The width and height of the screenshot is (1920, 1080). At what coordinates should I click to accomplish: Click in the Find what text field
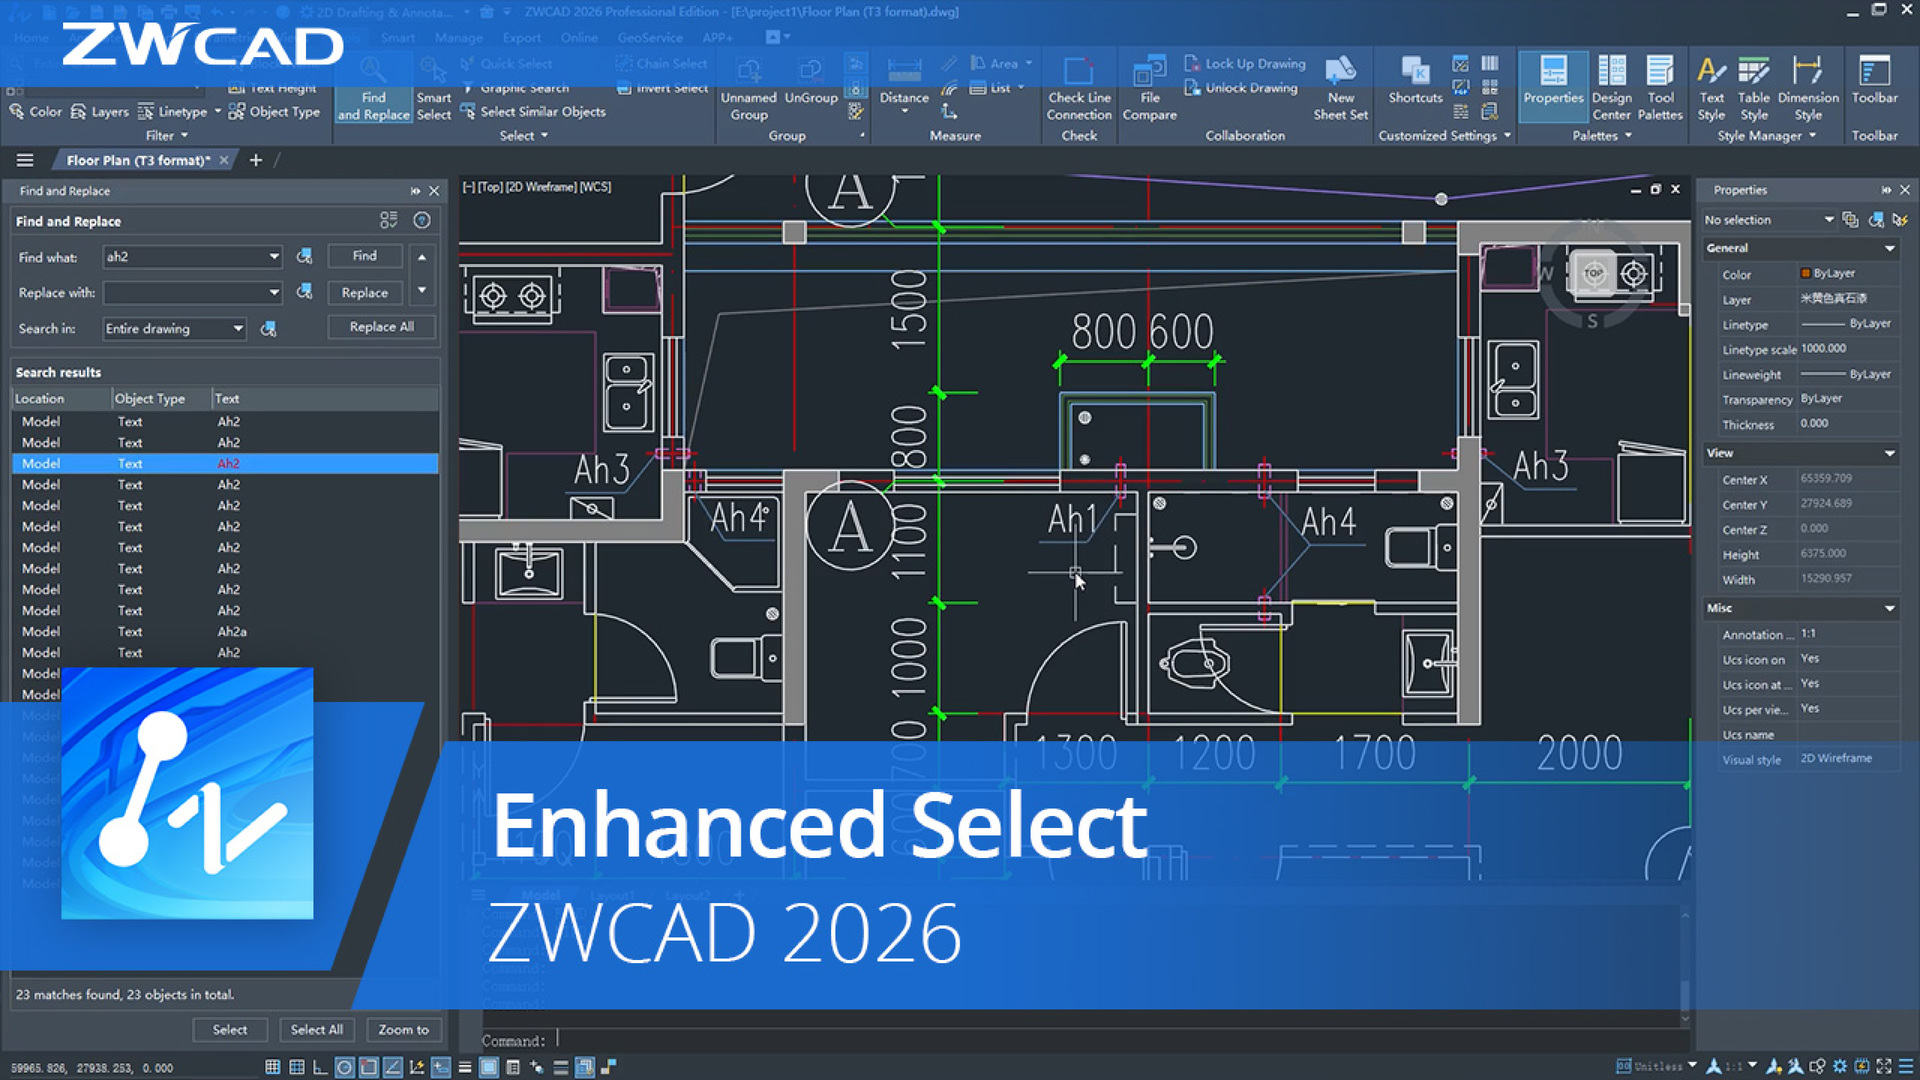coord(185,257)
